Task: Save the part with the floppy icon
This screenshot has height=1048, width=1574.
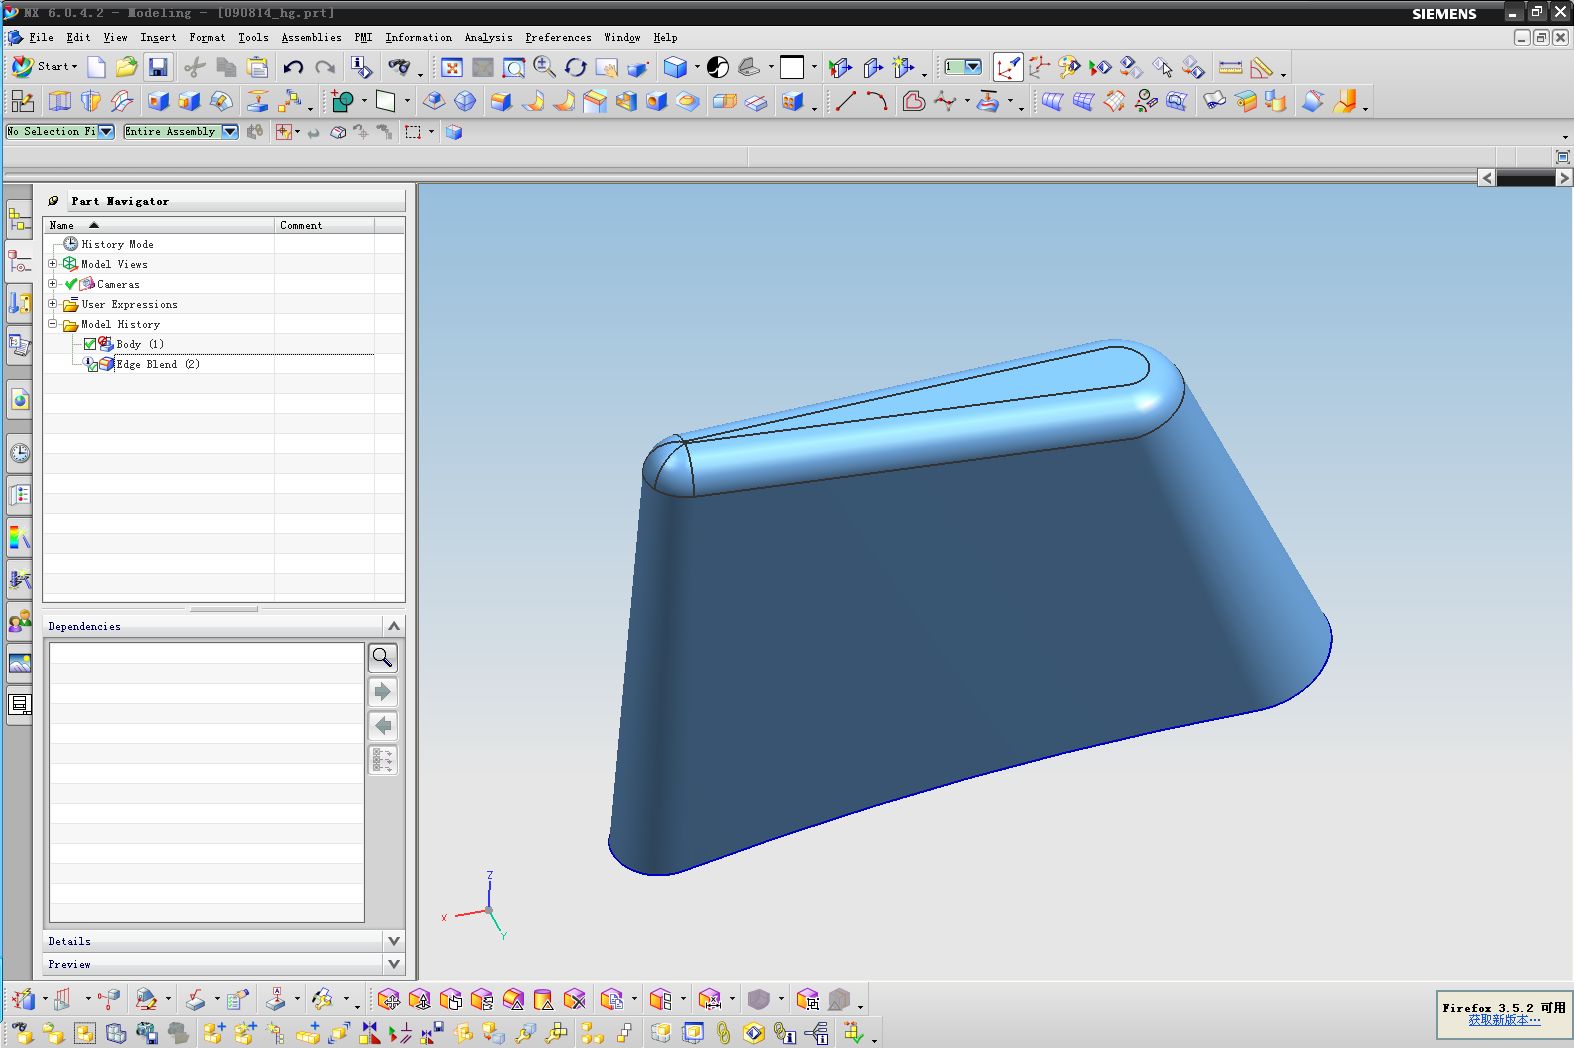Action: click(x=158, y=67)
